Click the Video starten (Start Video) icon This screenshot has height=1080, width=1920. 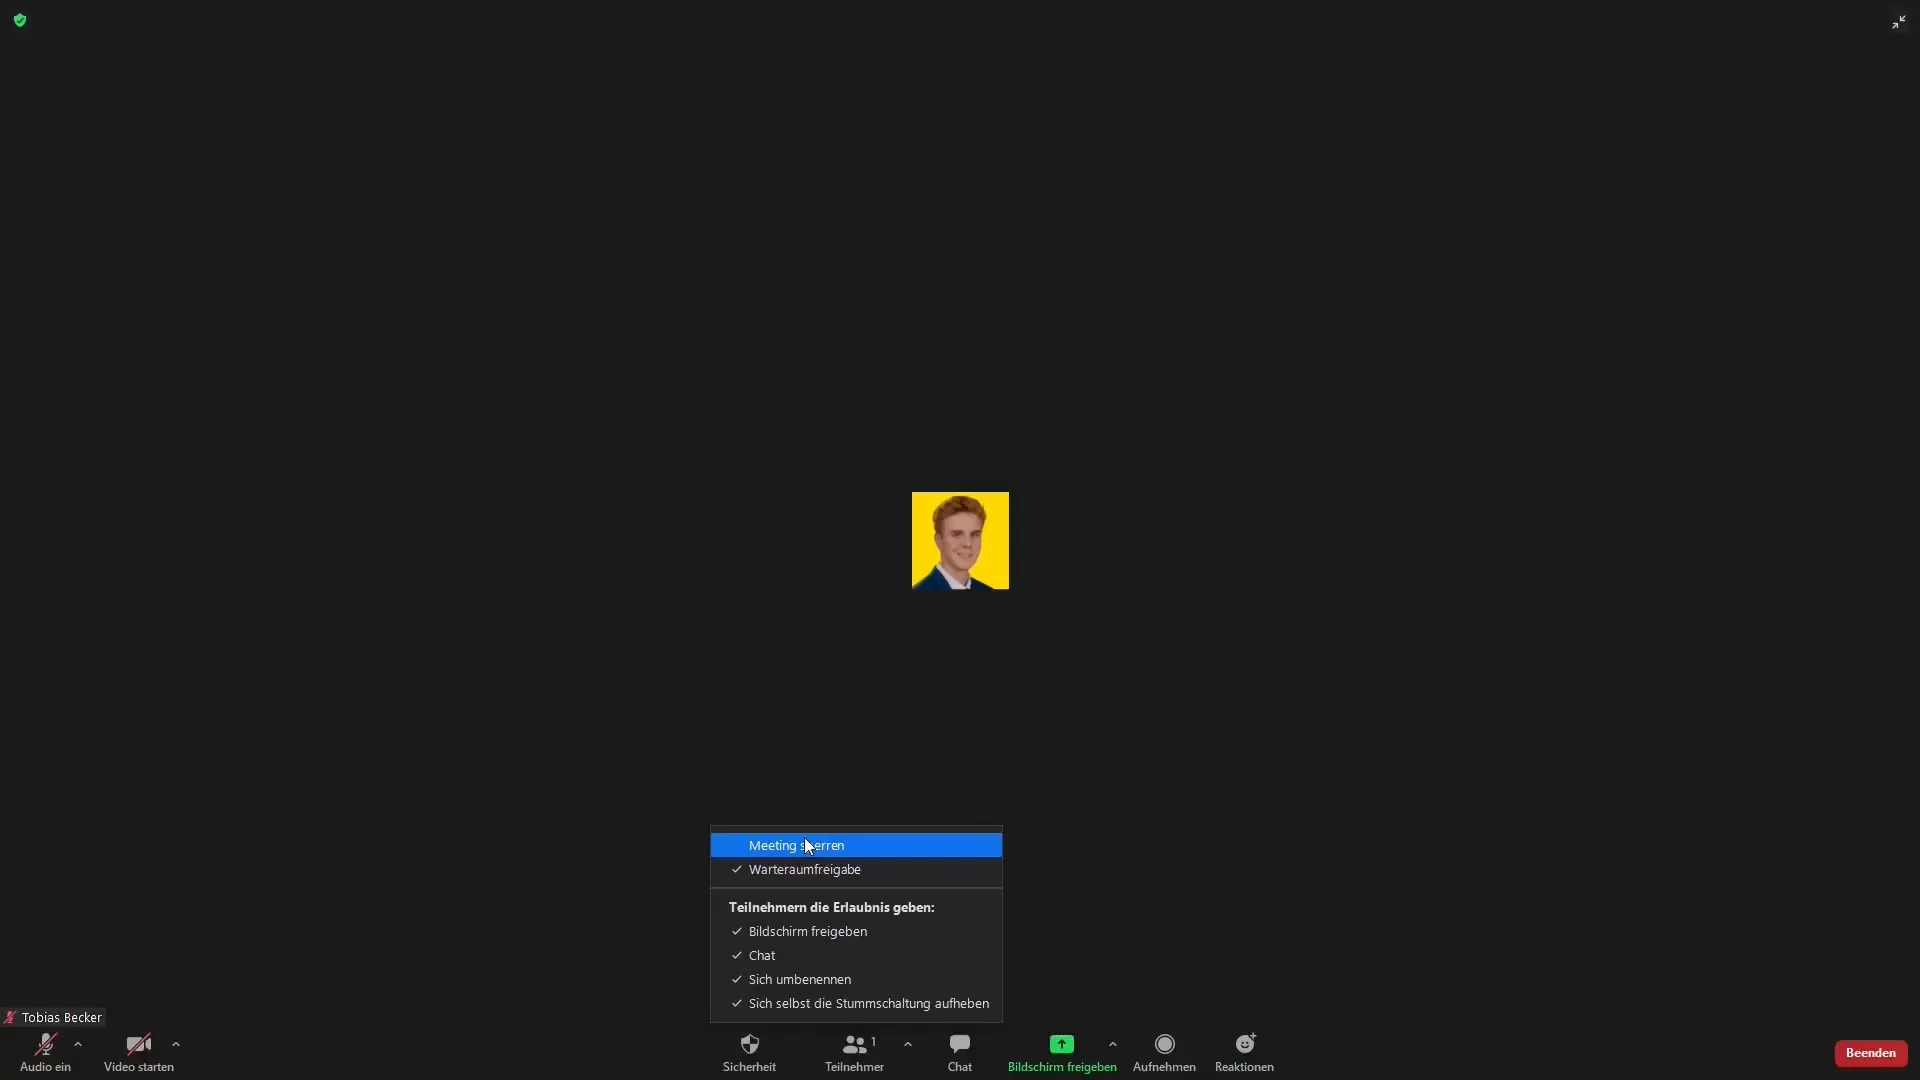[x=140, y=1044]
